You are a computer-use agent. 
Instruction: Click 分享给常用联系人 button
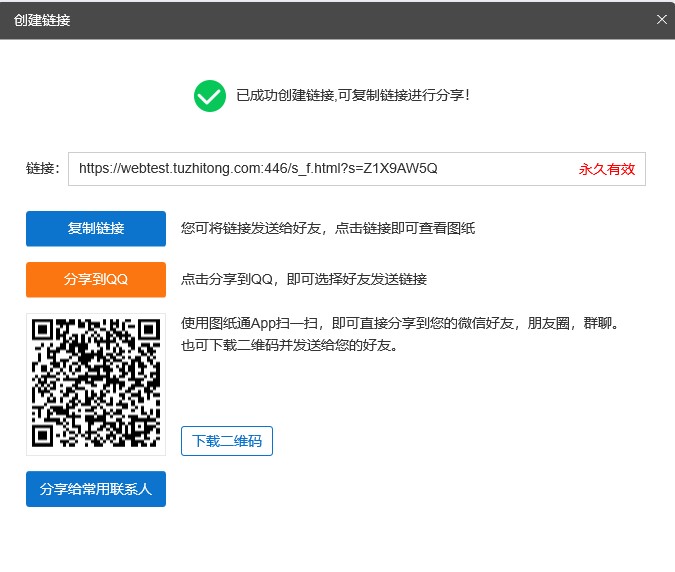(x=96, y=489)
